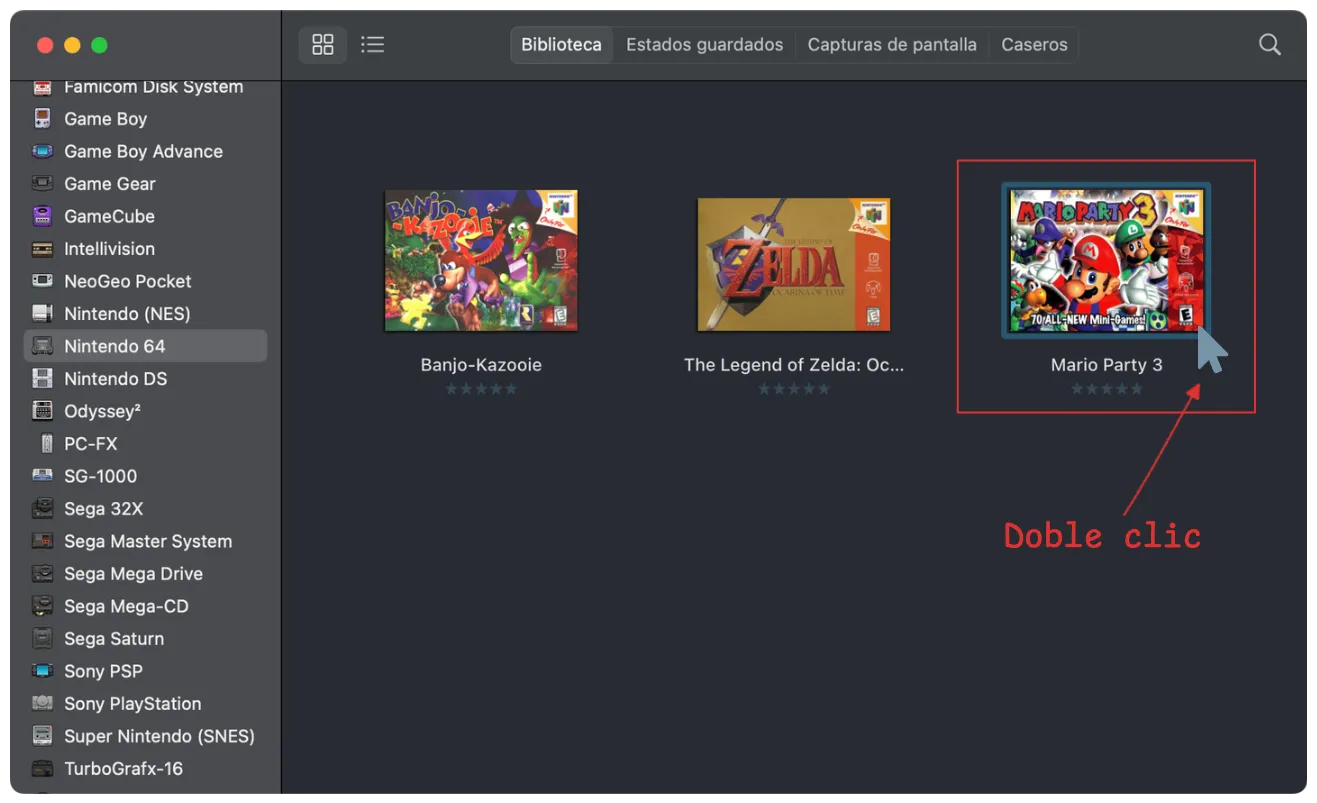This screenshot has height=803, width=1317.
Task: Select the Odyssey² console icon
Action: (43, 411)
